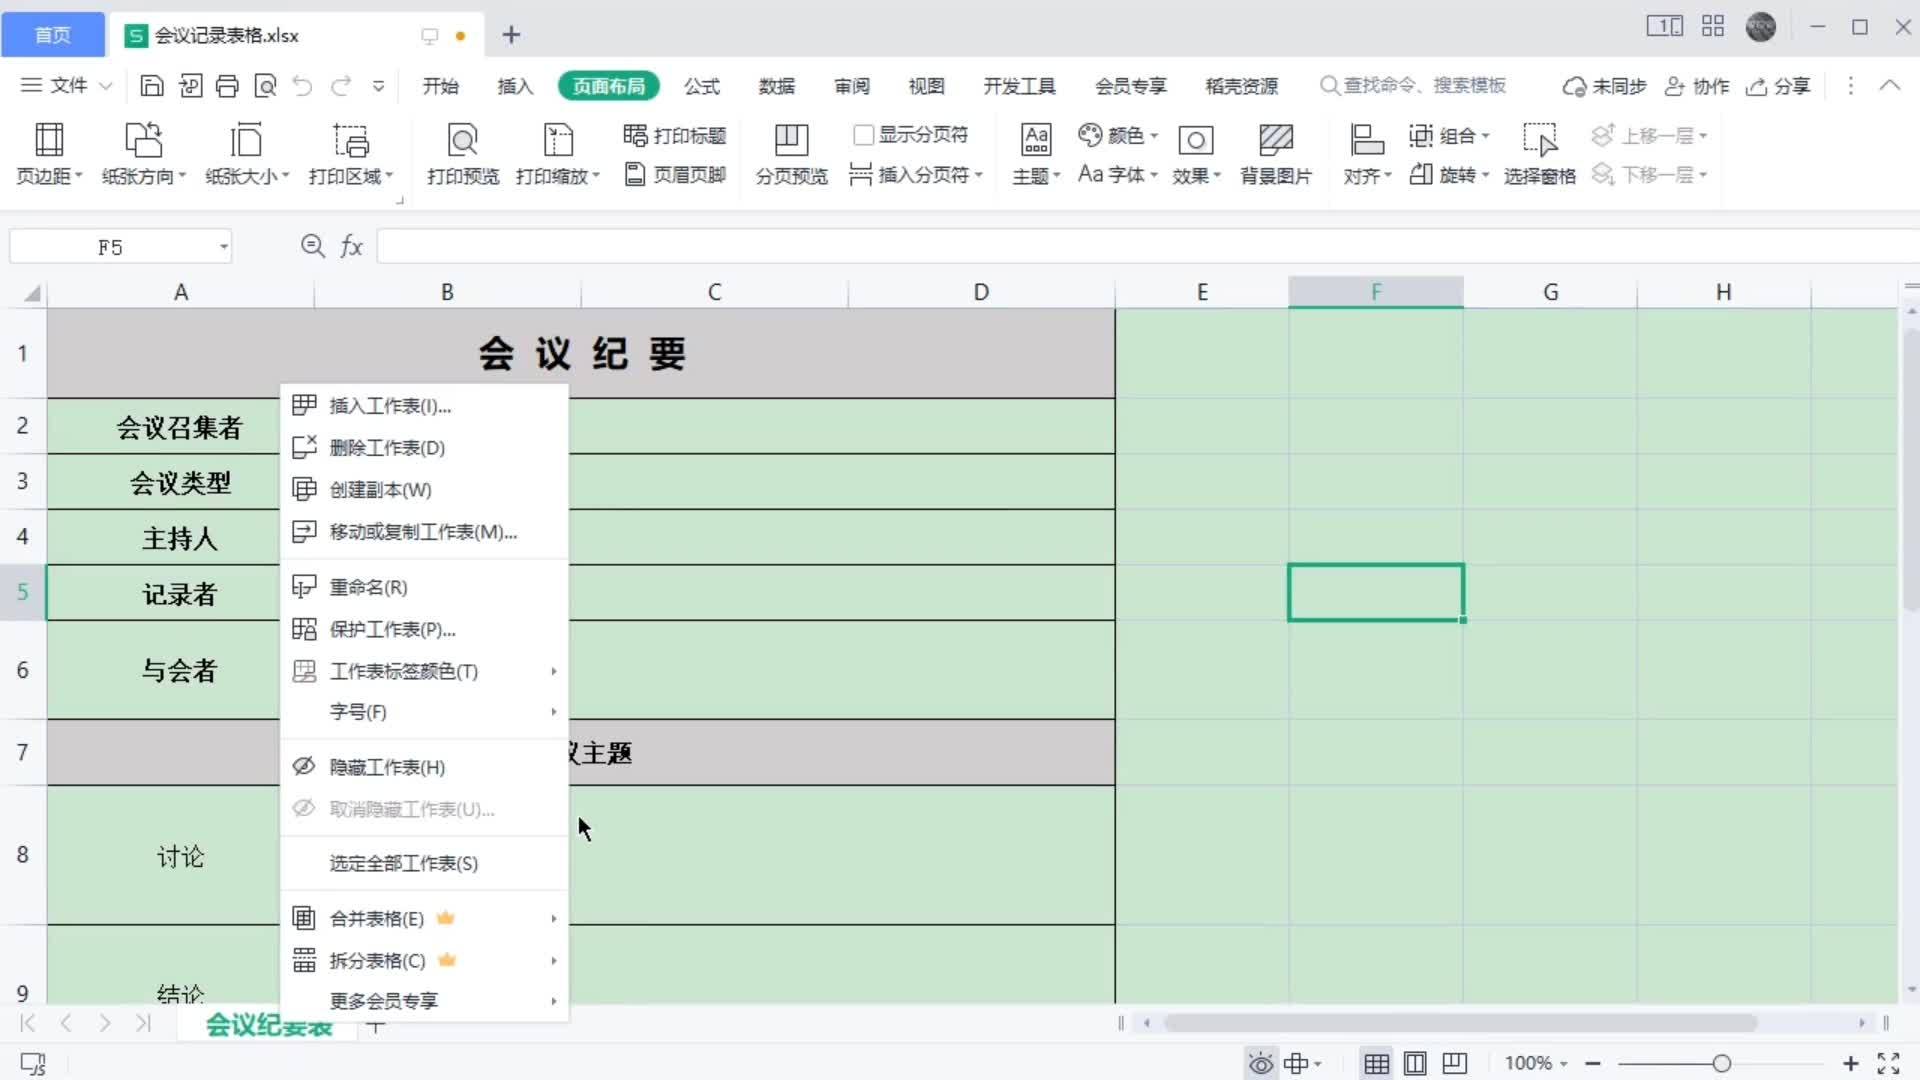The height and width of the screenshot is (1080, 1920).
Task: Expand Print Scaling (打印缩放) dropdown
Action: [x=558, y=154]
